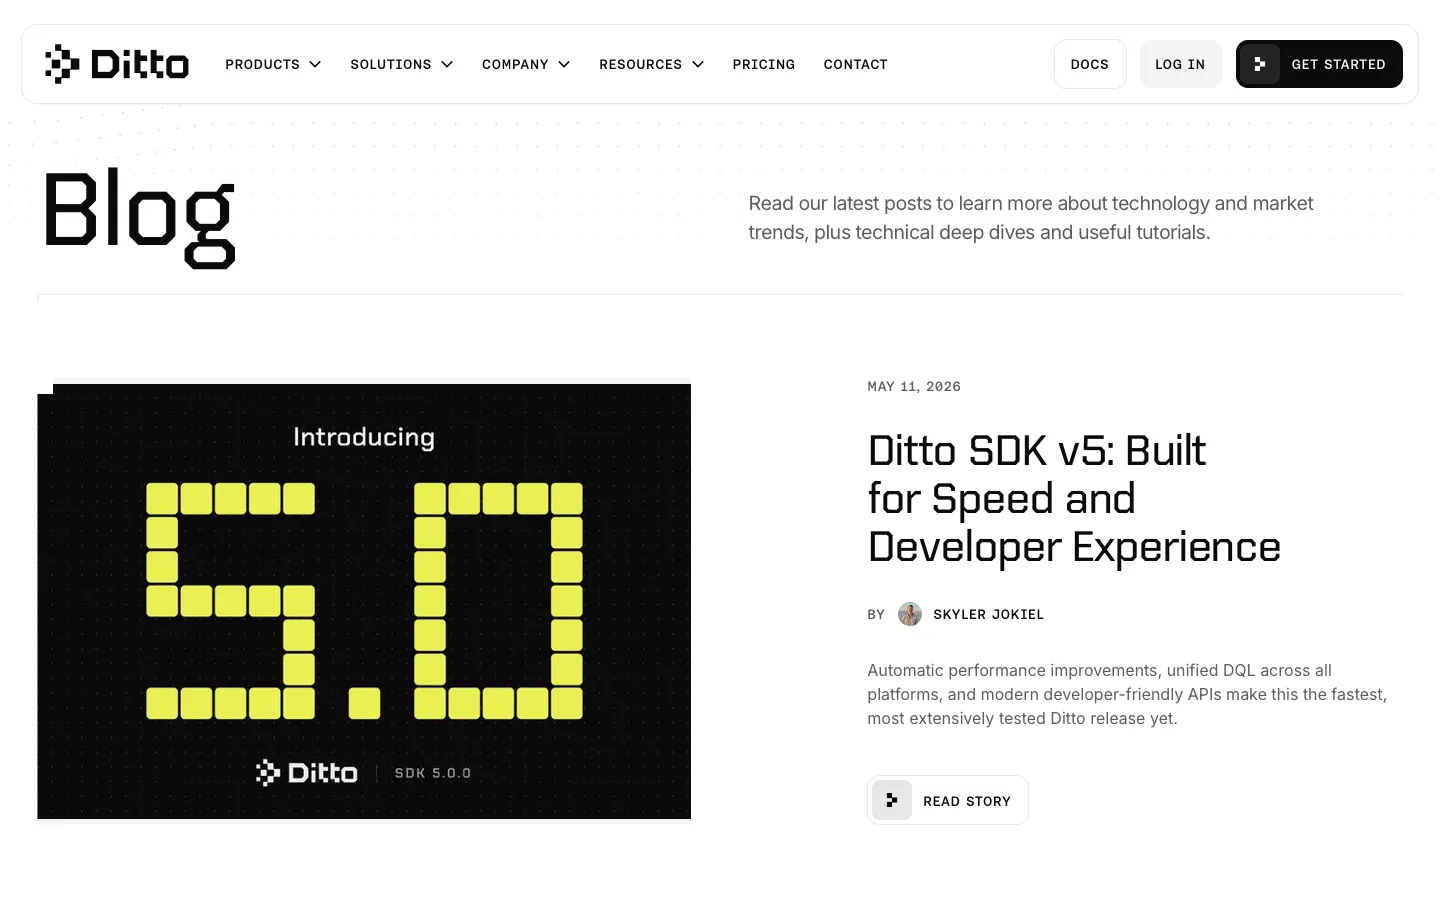Expand the Resources dropdown chevron
1440x900 pixels.
[698, 64]
